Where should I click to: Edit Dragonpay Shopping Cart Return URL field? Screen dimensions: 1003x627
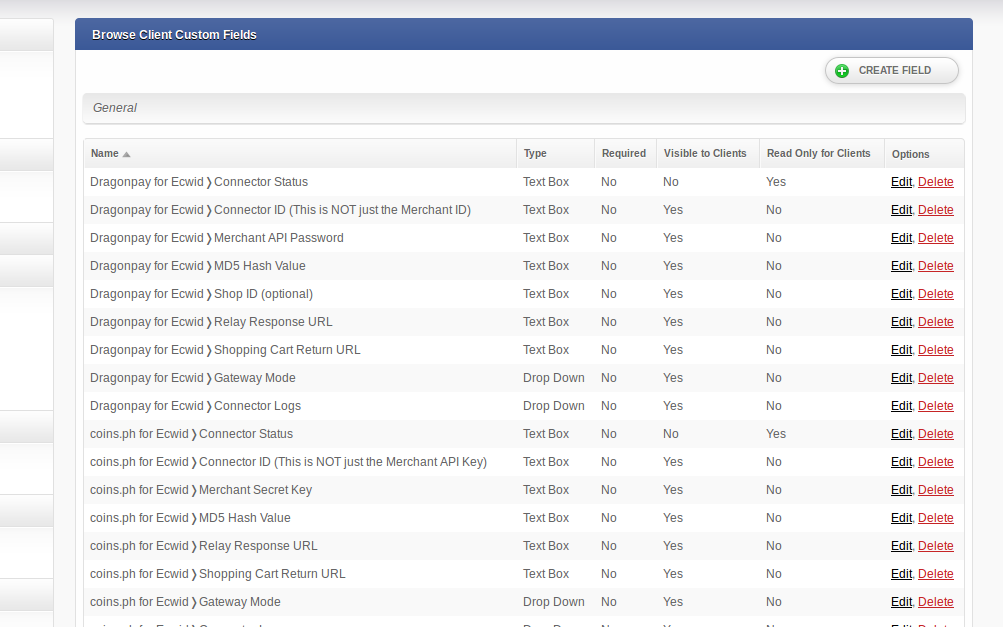pos(901,350)
